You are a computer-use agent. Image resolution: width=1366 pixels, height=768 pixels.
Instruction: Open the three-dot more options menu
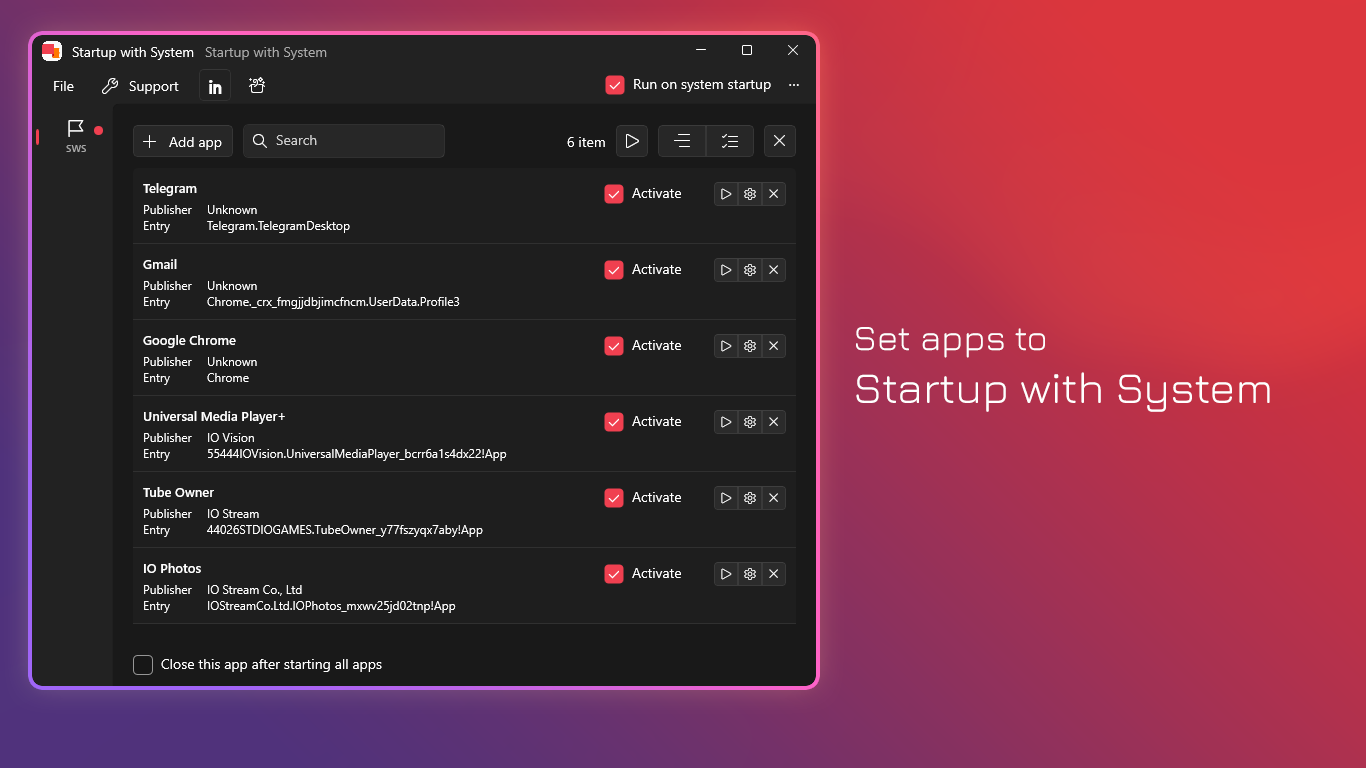(x=794, y=85)
